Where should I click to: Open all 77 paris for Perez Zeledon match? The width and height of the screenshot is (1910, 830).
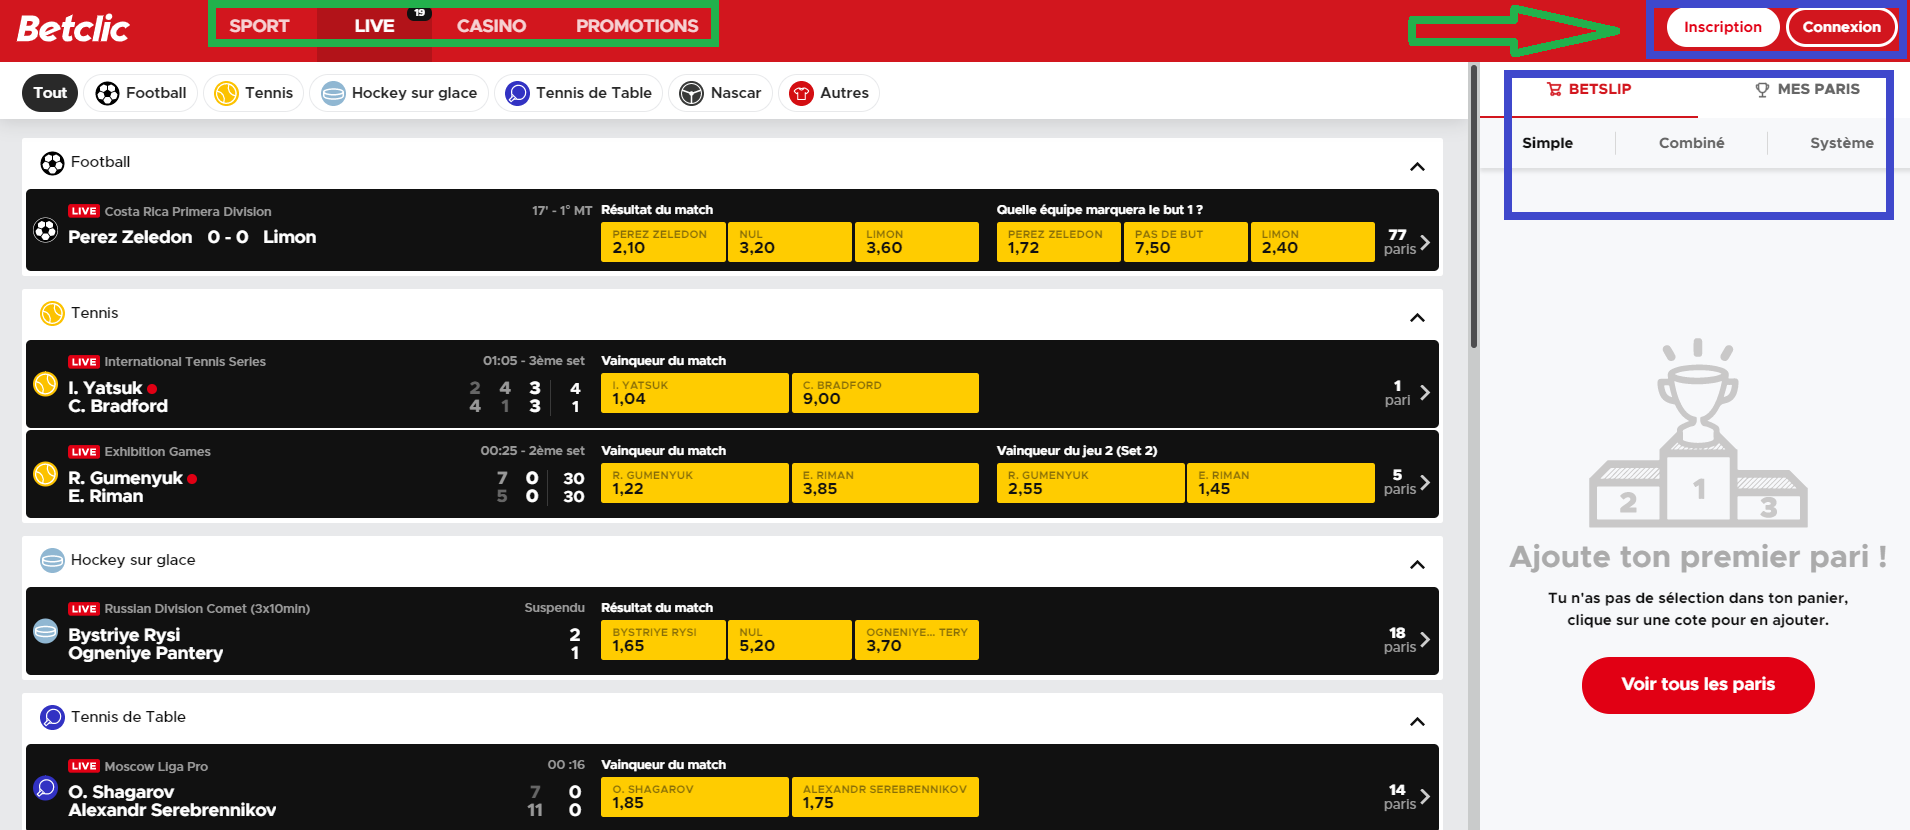pos(1406,241)
